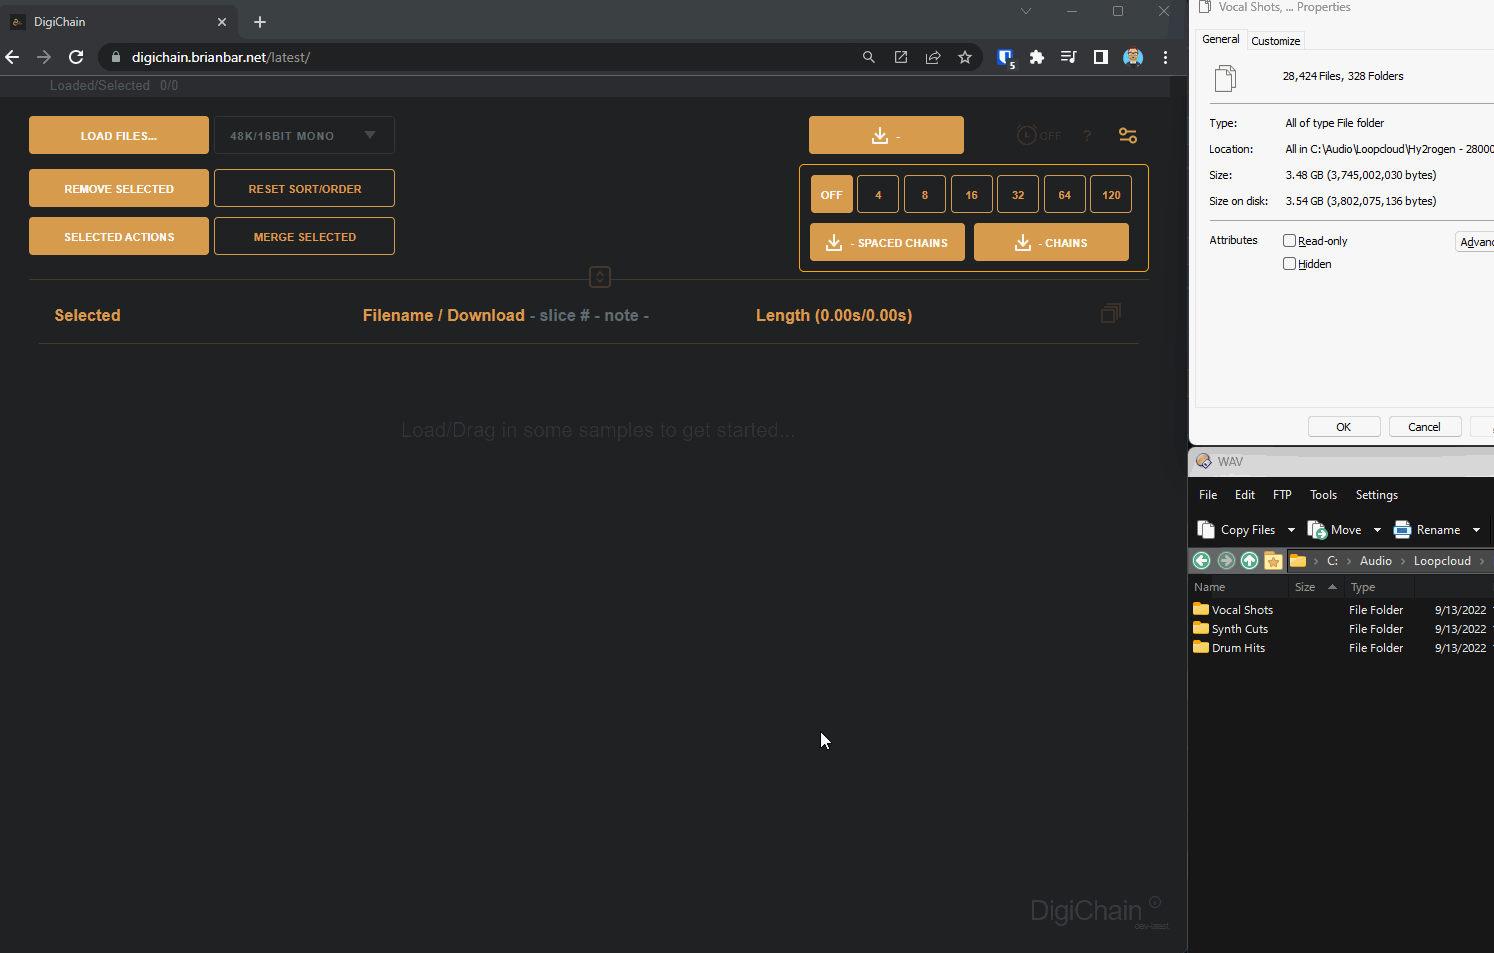Image resolution: width=1494 pixels, height=953 pixels.
Task: Open the DigiChain settings sliders icon
Action: (1127, 136)
